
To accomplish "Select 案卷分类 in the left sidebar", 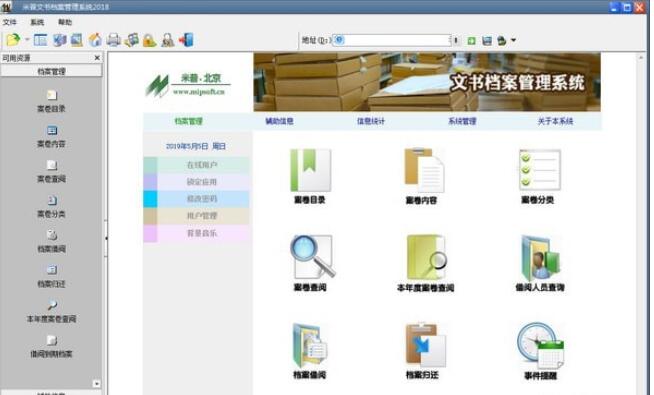I will [51, 206].
